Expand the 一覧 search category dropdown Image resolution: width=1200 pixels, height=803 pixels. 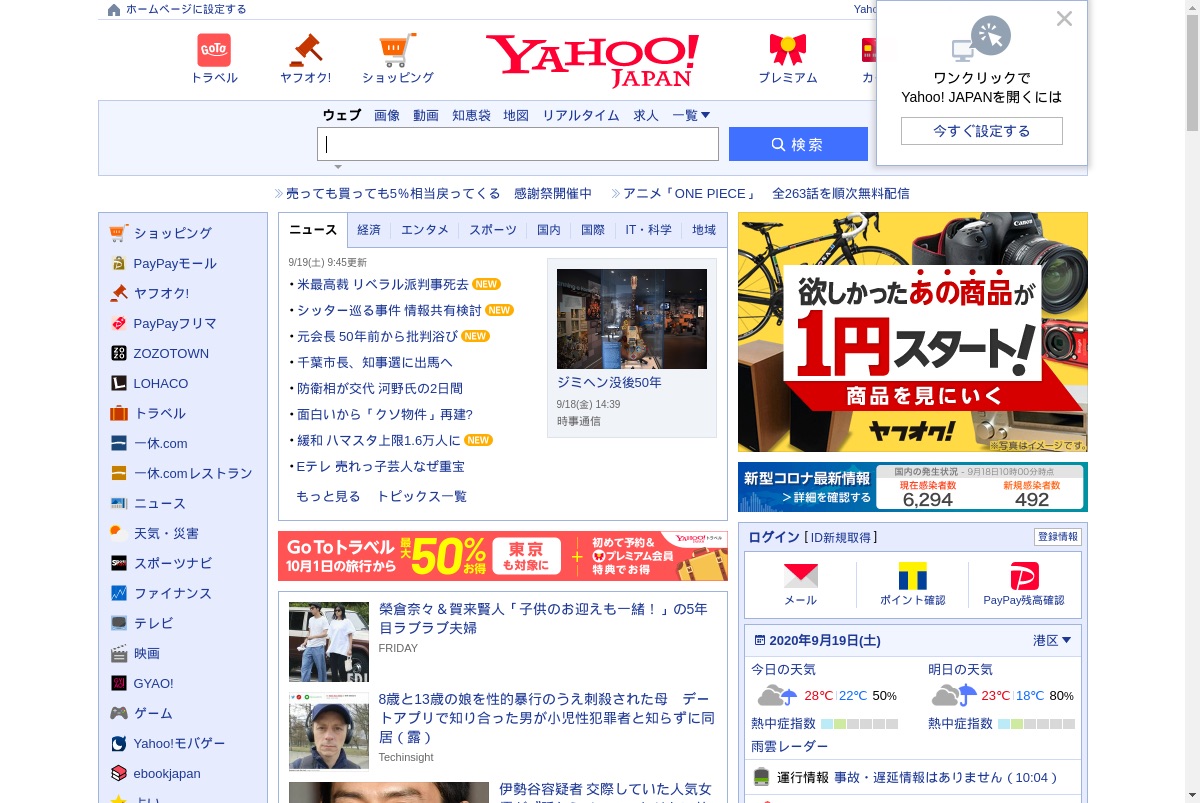coord(691,115)
